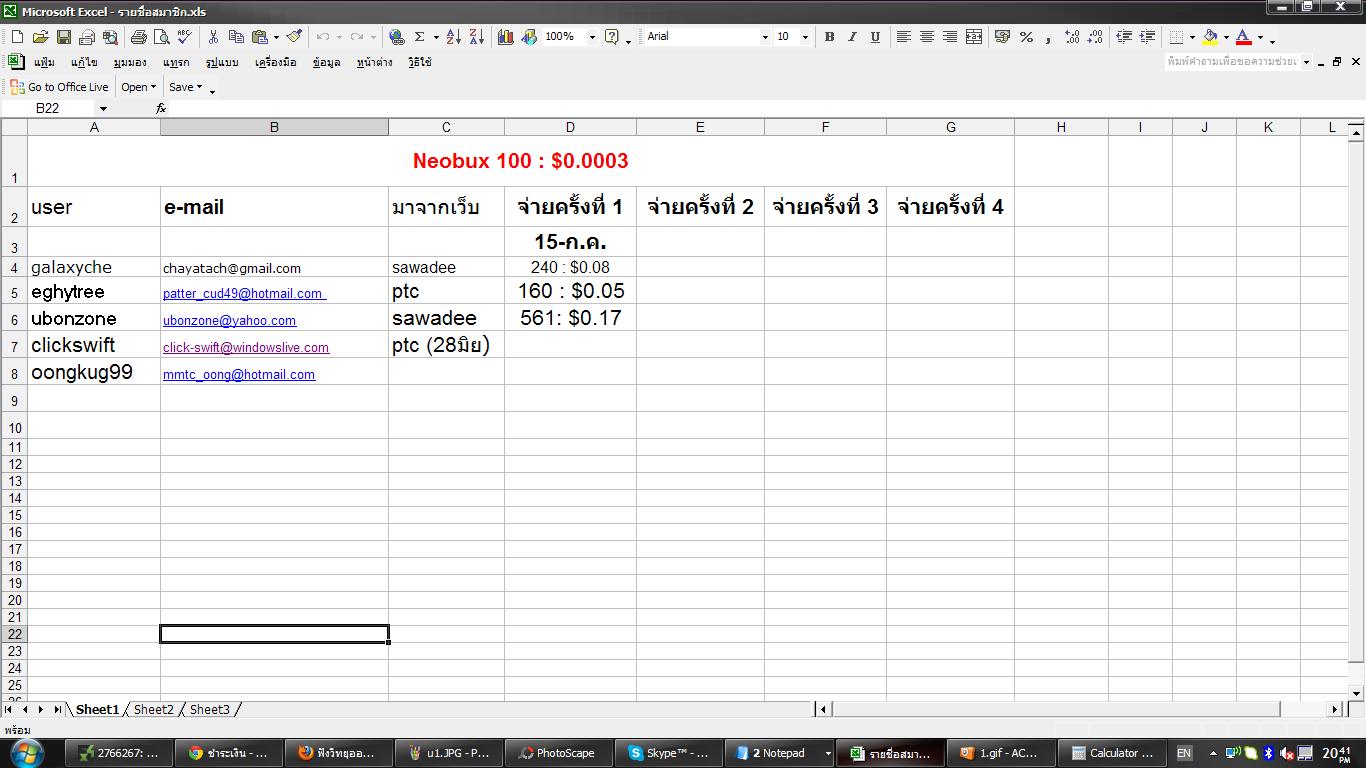Sort ascending A to Z

click(x=454, y=37)
